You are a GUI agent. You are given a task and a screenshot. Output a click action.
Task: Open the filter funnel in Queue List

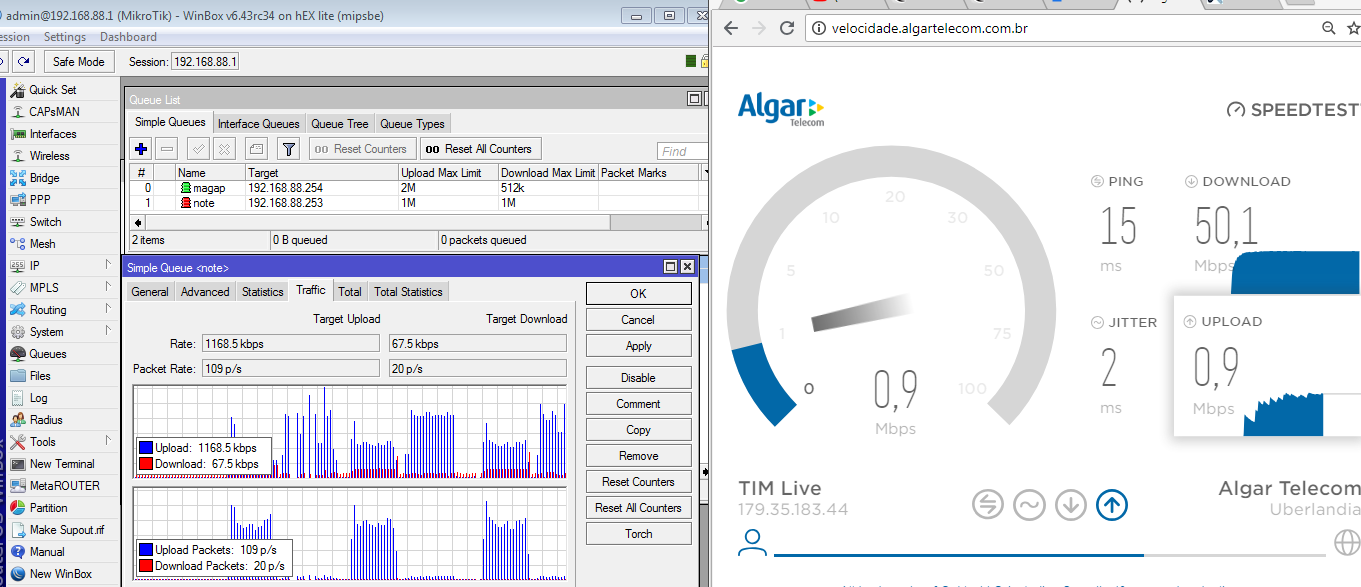pos(288,149)
